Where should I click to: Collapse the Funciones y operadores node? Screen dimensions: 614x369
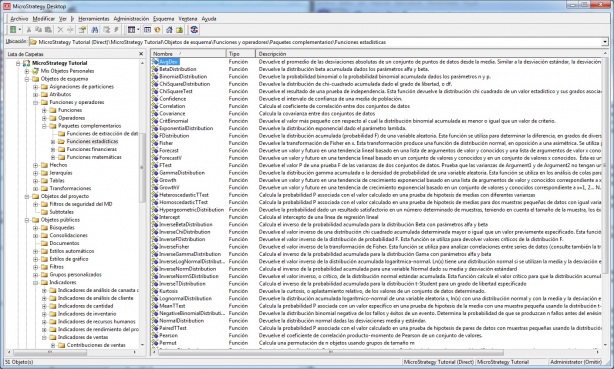(35, 102)
